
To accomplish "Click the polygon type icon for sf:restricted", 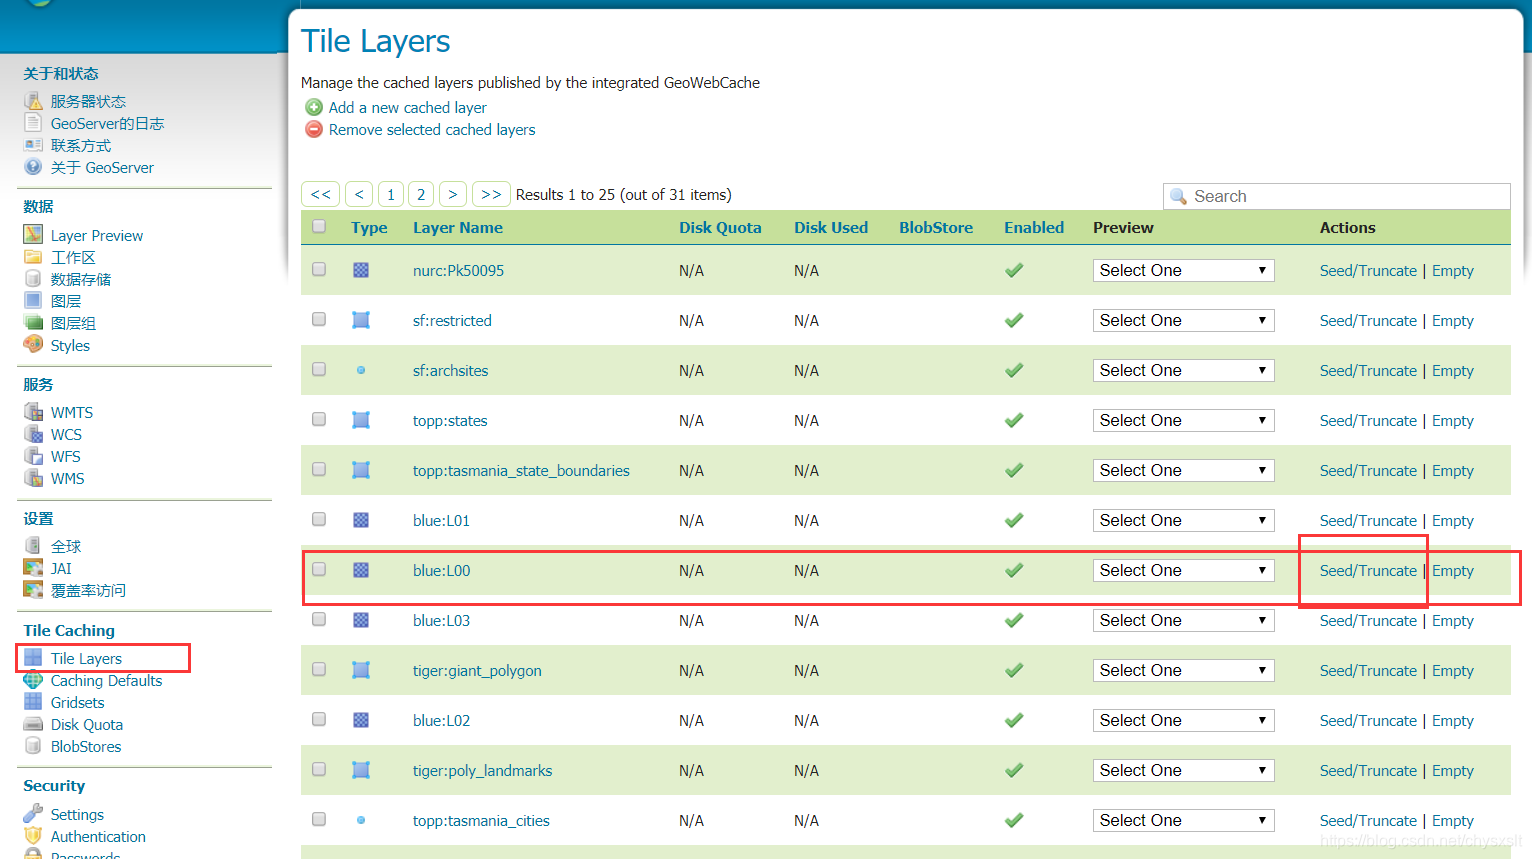I will 361,320.
